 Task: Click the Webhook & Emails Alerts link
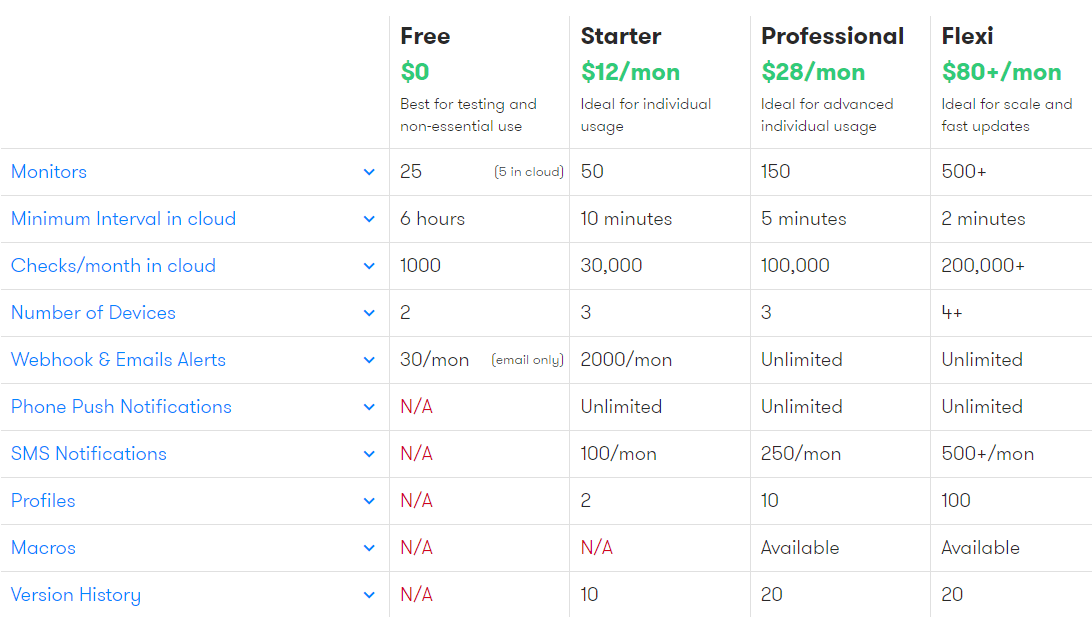[x=118, y=360]
